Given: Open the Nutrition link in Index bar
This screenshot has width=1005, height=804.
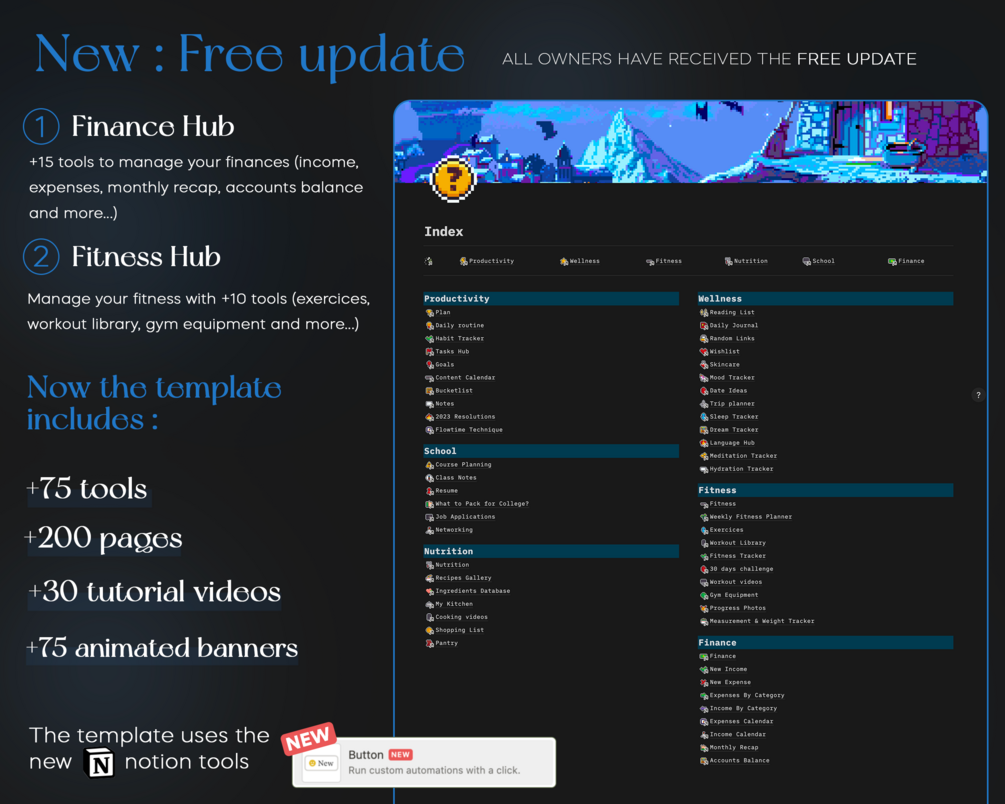Looking at the screenshot, I should click(746, 261).
